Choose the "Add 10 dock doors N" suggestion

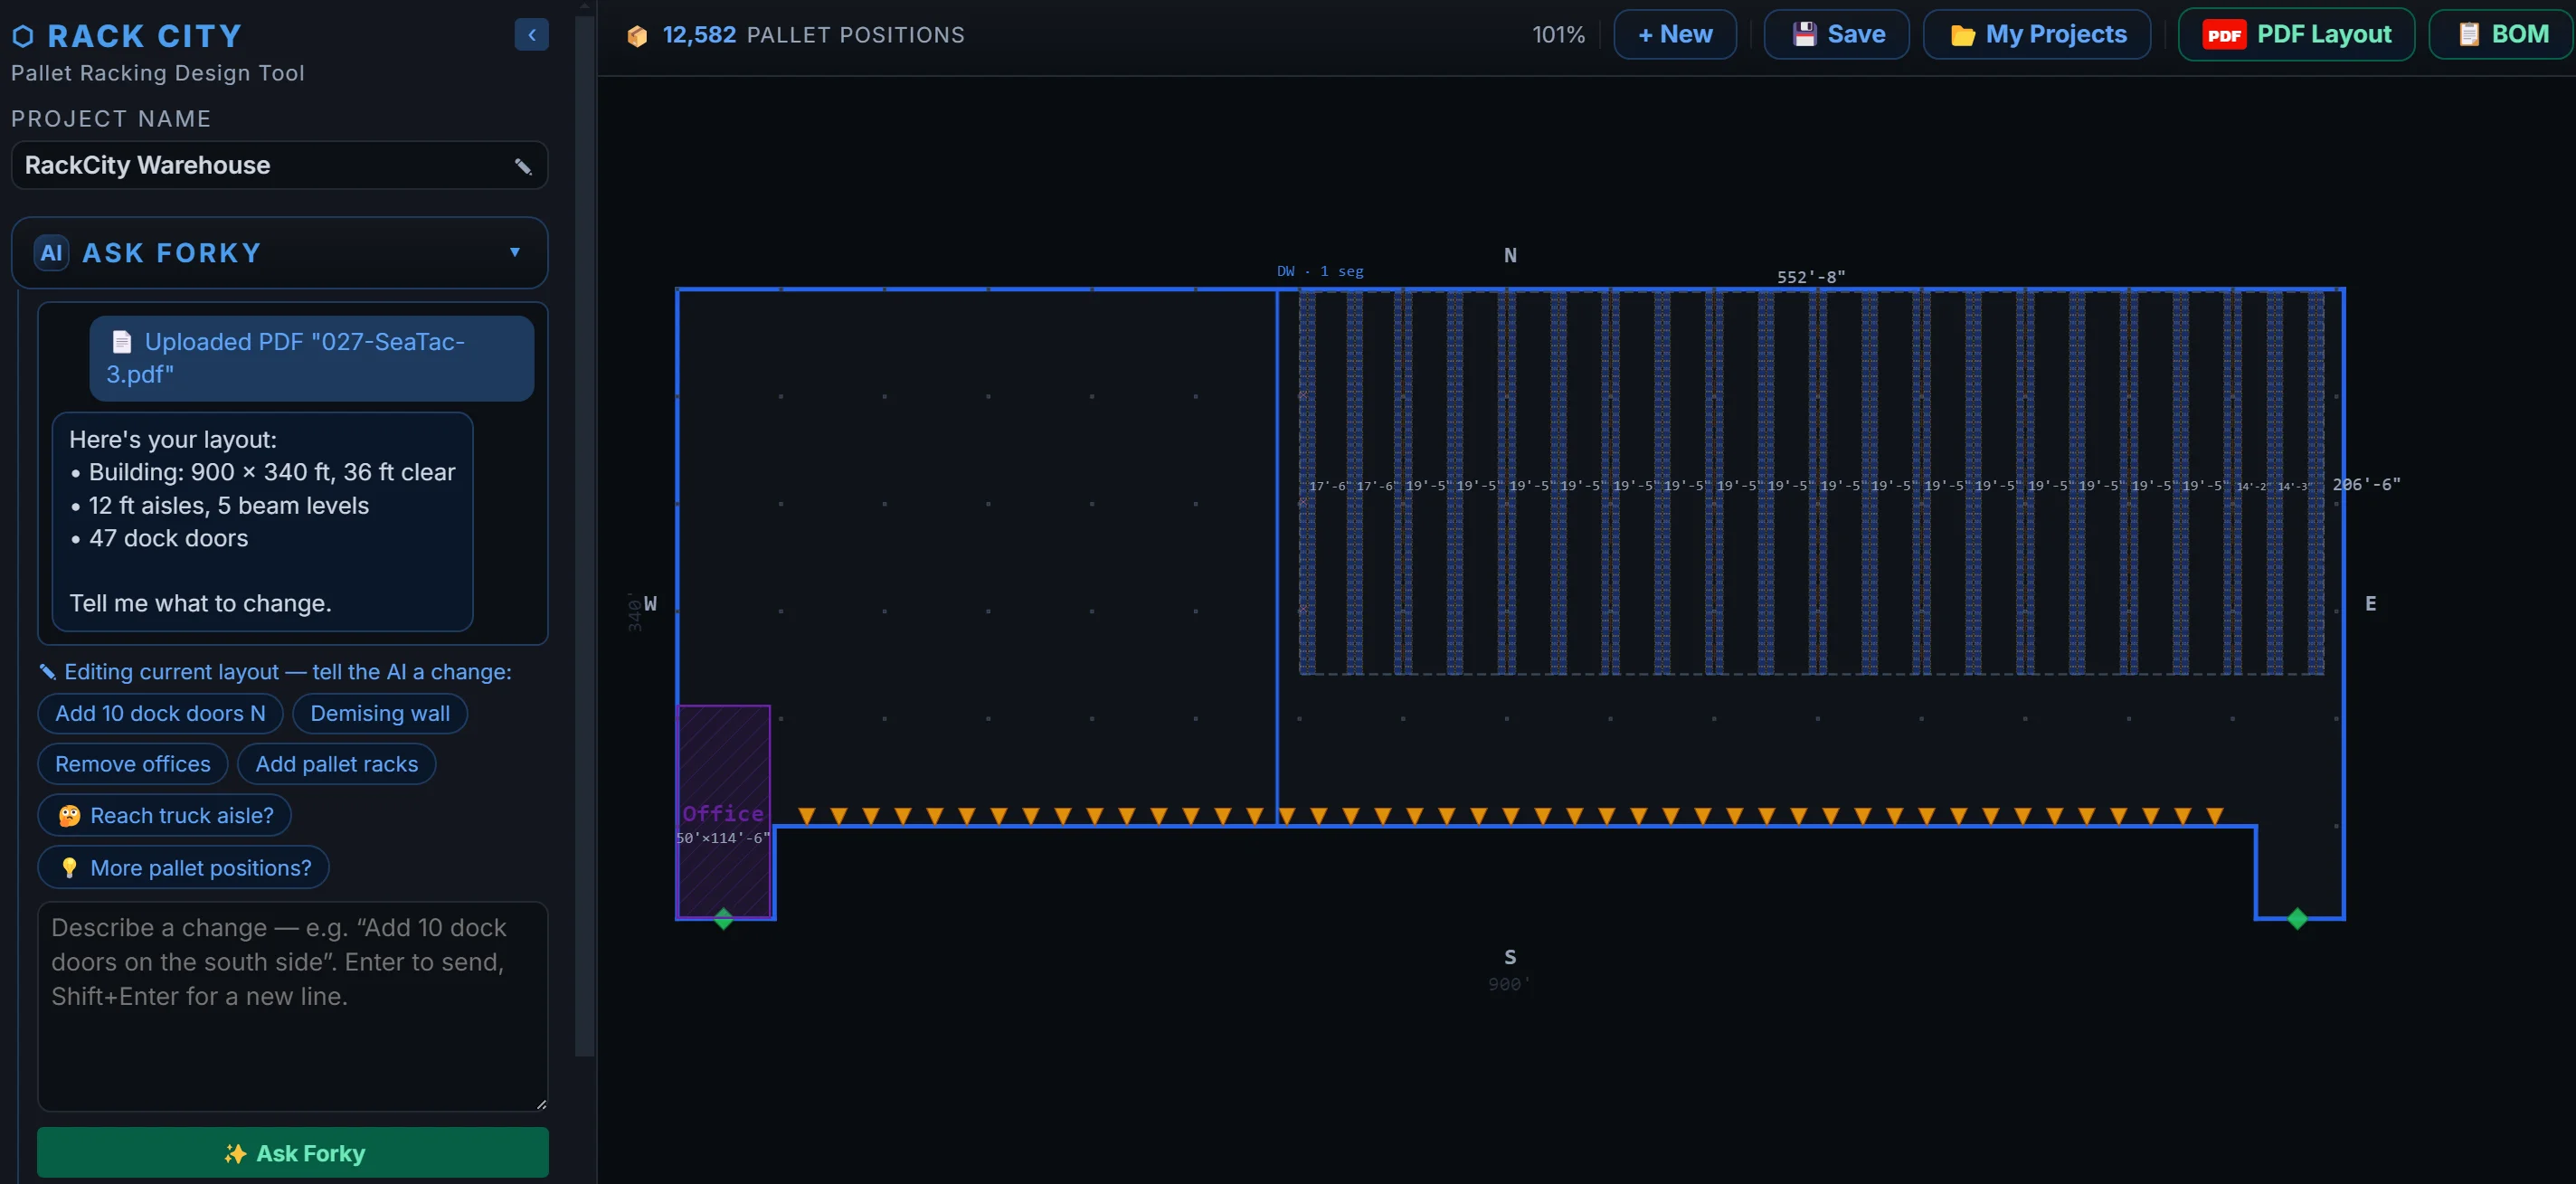pyautogui.click(x=160, y=713)
